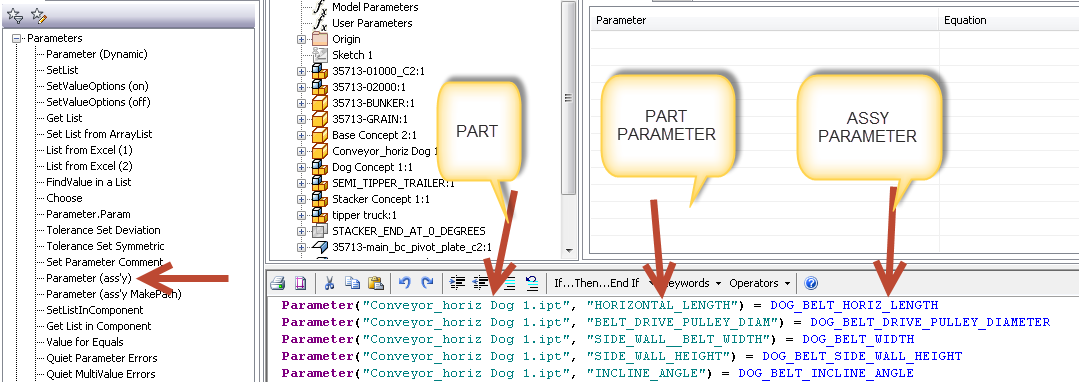Click the part icon of Base Concept 2:1
1079x382 pixels.
coord(319,135)
